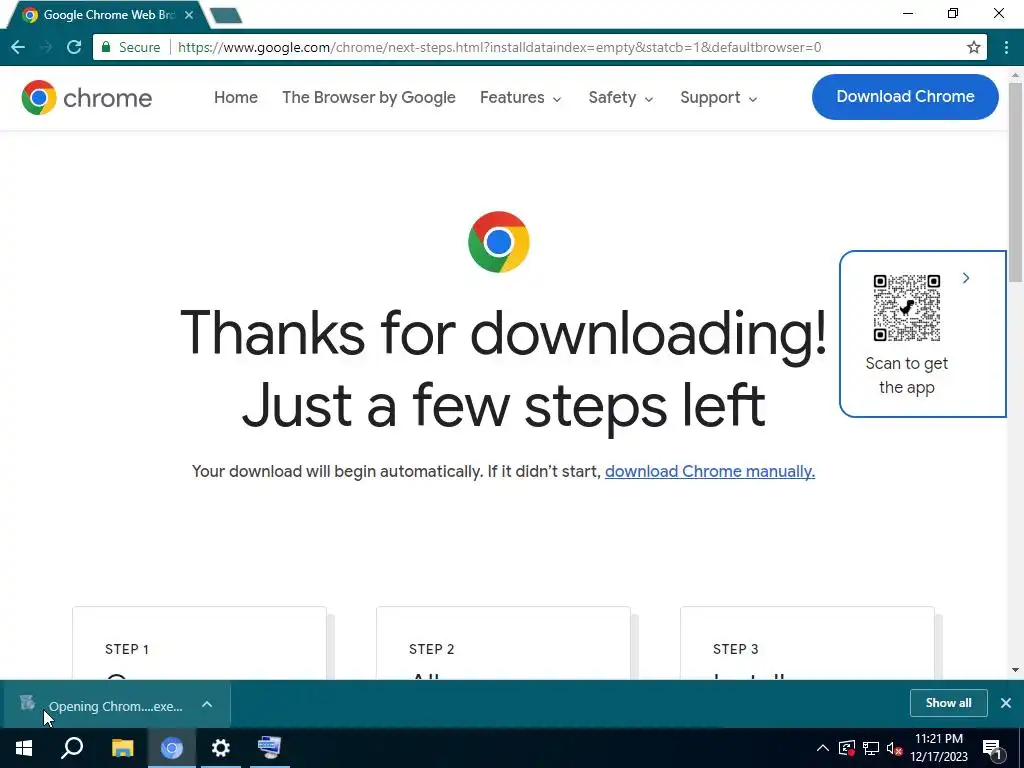Click the scrollbar down arrow
The width and height of the screenshot is (1024, 768).
point(1016,670)
